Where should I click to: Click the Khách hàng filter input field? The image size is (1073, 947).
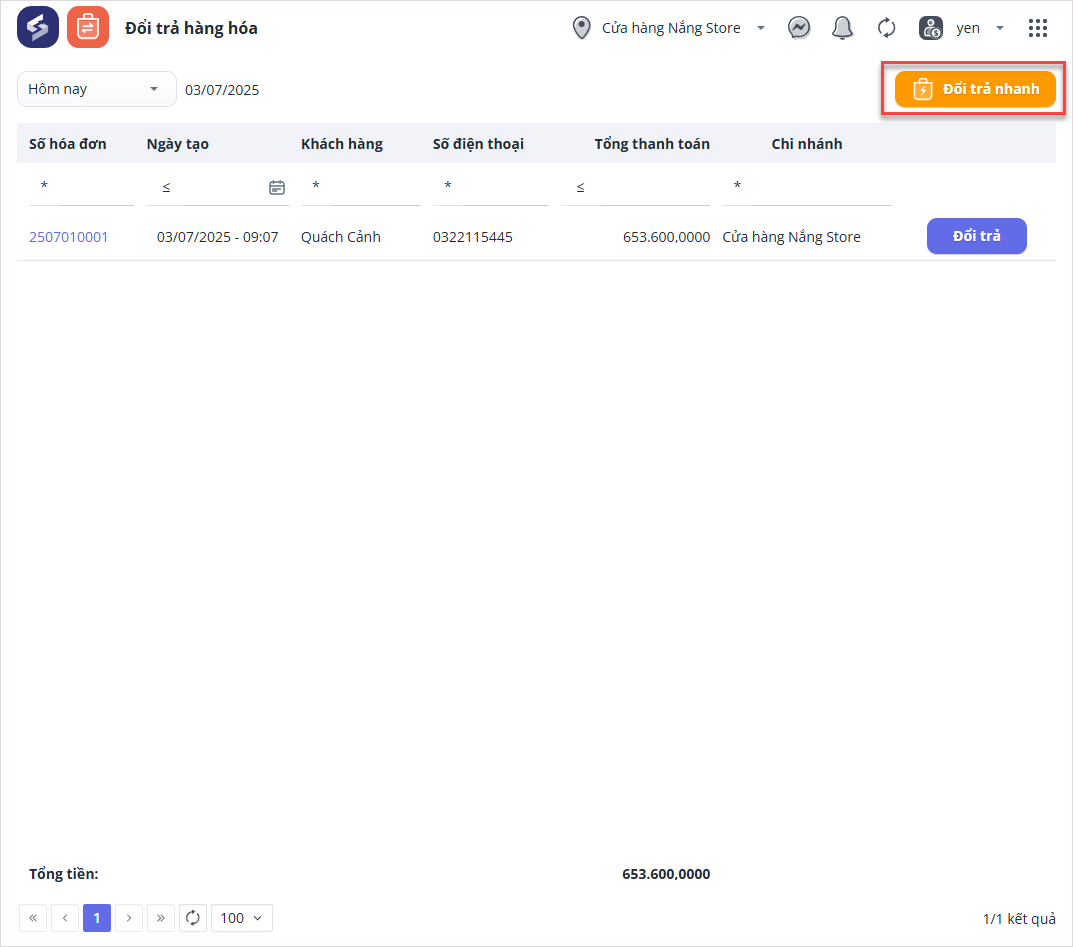[375, 186]
